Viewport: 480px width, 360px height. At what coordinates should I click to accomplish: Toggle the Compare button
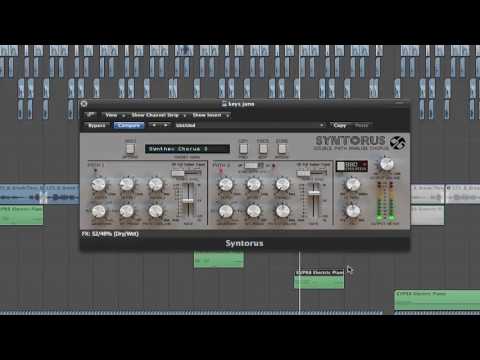click(x=129, y=125)
